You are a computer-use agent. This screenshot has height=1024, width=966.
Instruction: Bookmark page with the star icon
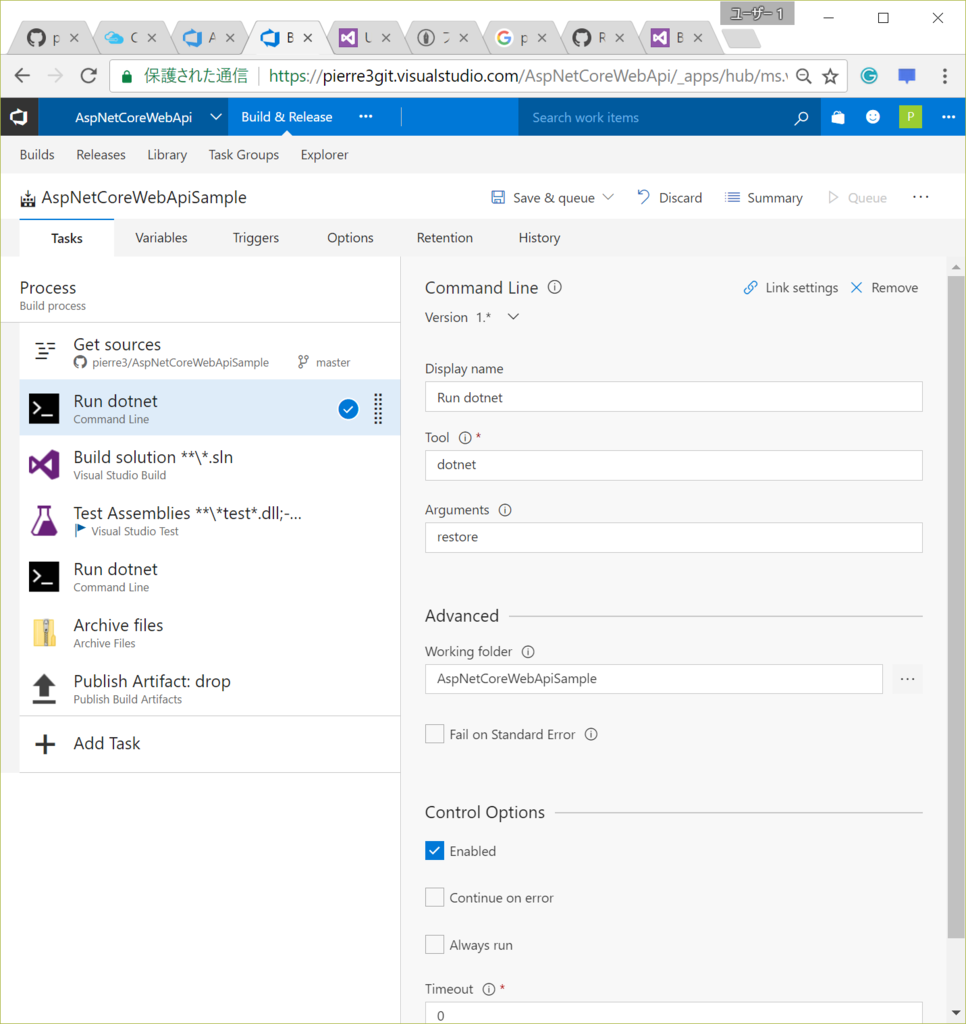coord(830,76)
